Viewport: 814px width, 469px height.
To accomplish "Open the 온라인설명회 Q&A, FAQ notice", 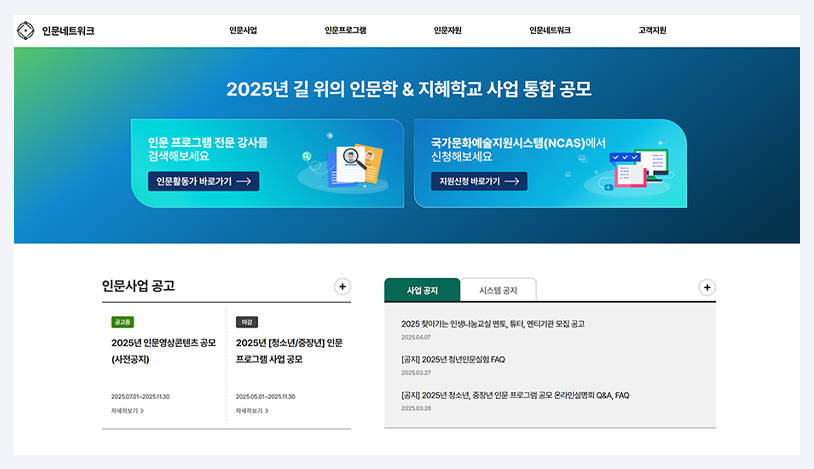I will [515, 395].
